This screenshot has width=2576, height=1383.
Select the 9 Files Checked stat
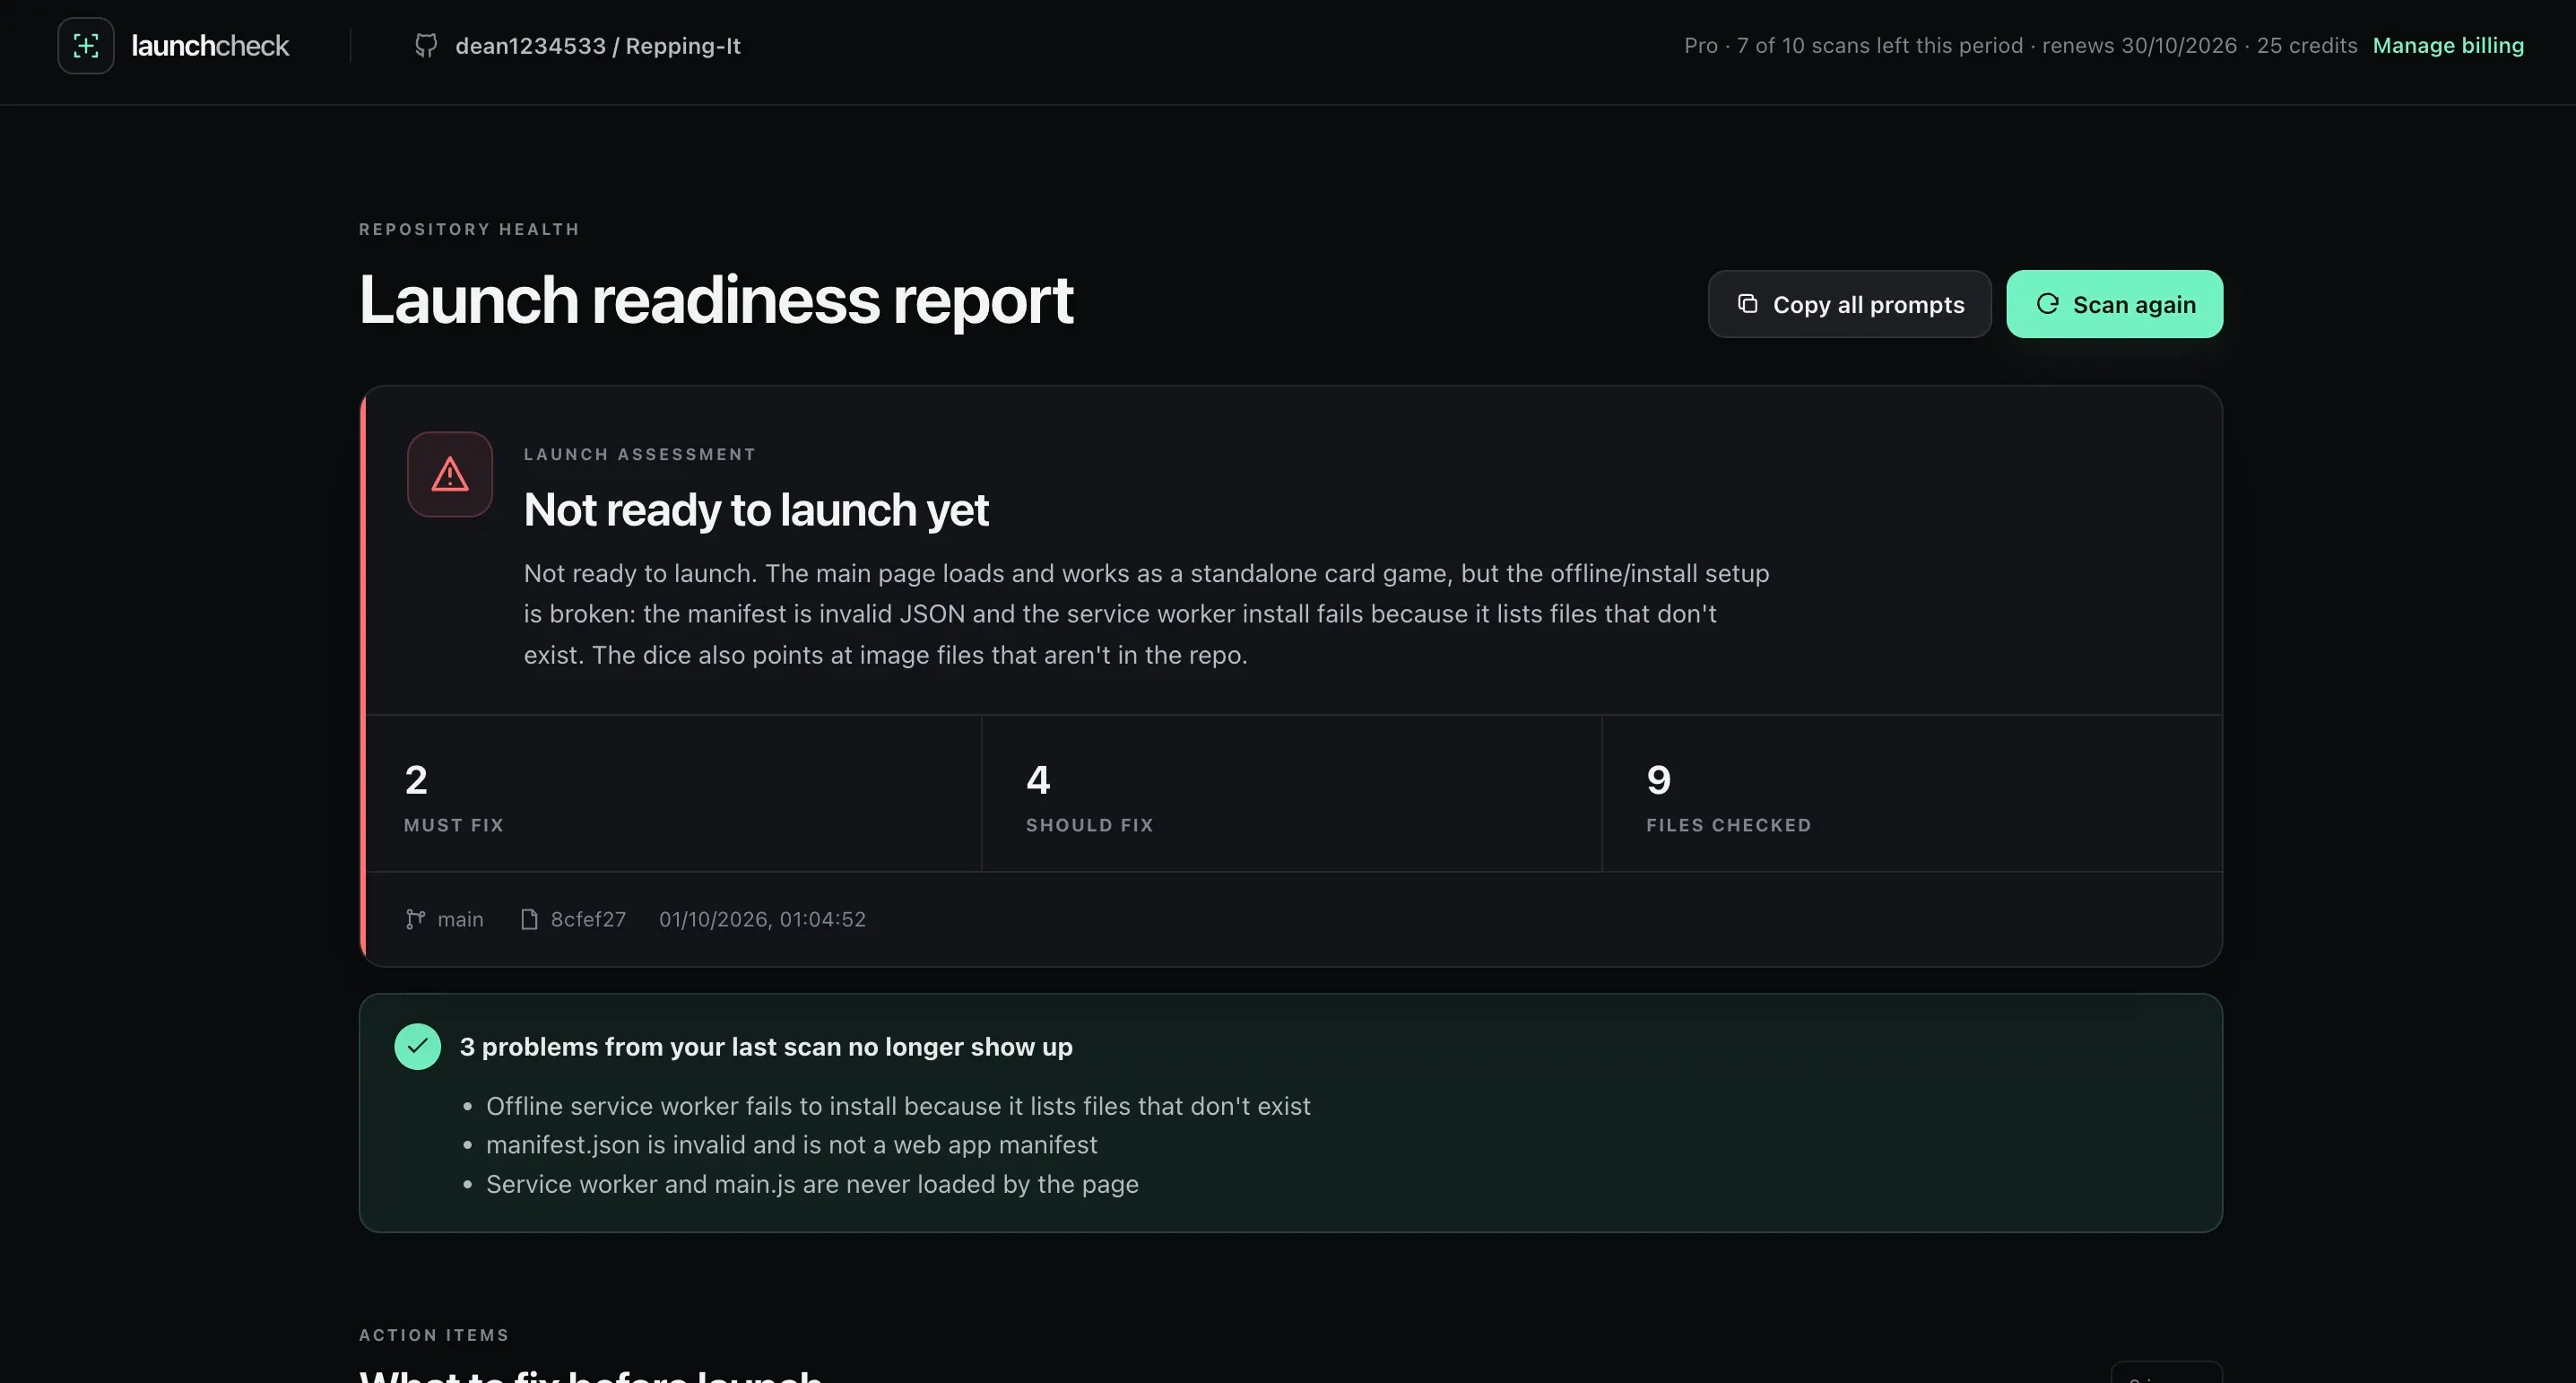(1912, 794)
